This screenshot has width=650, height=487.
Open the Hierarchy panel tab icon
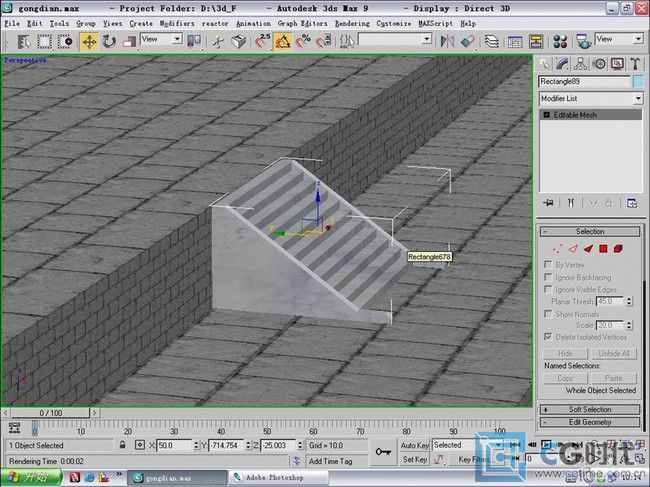point(582,62)
